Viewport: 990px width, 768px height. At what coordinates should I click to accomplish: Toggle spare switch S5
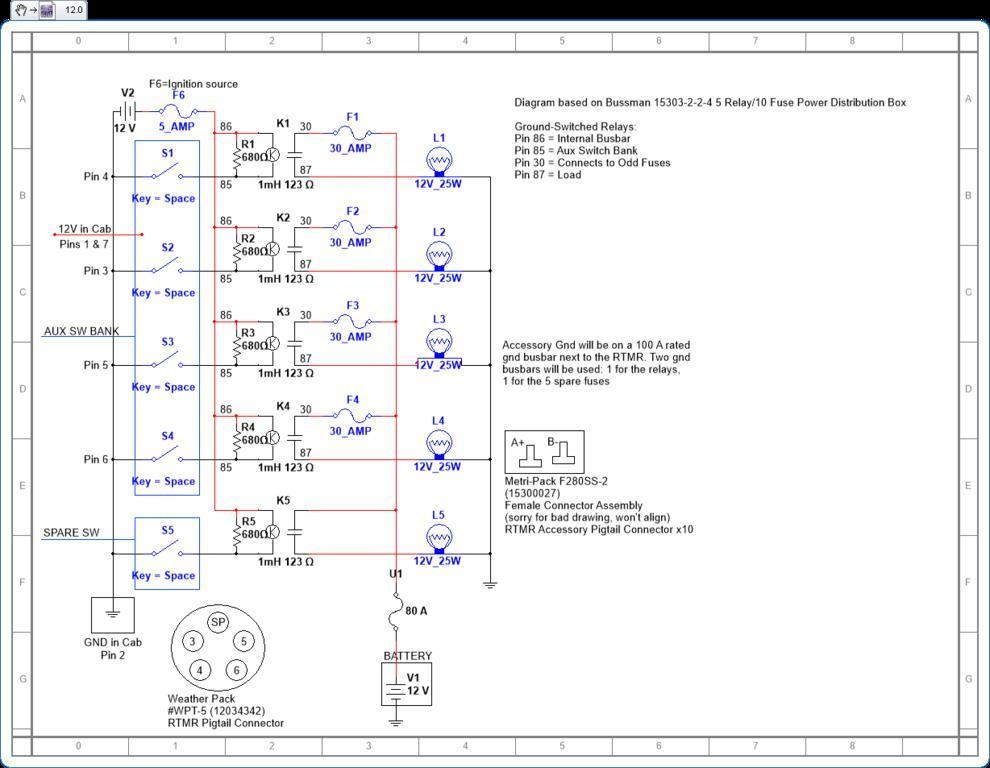(x=167, y=548)
